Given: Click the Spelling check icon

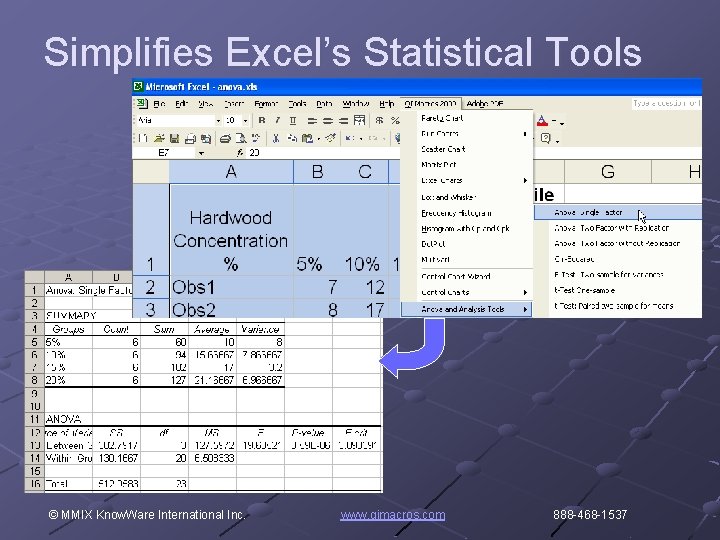Looking at the screenshot, I should [x=256, y=138].
